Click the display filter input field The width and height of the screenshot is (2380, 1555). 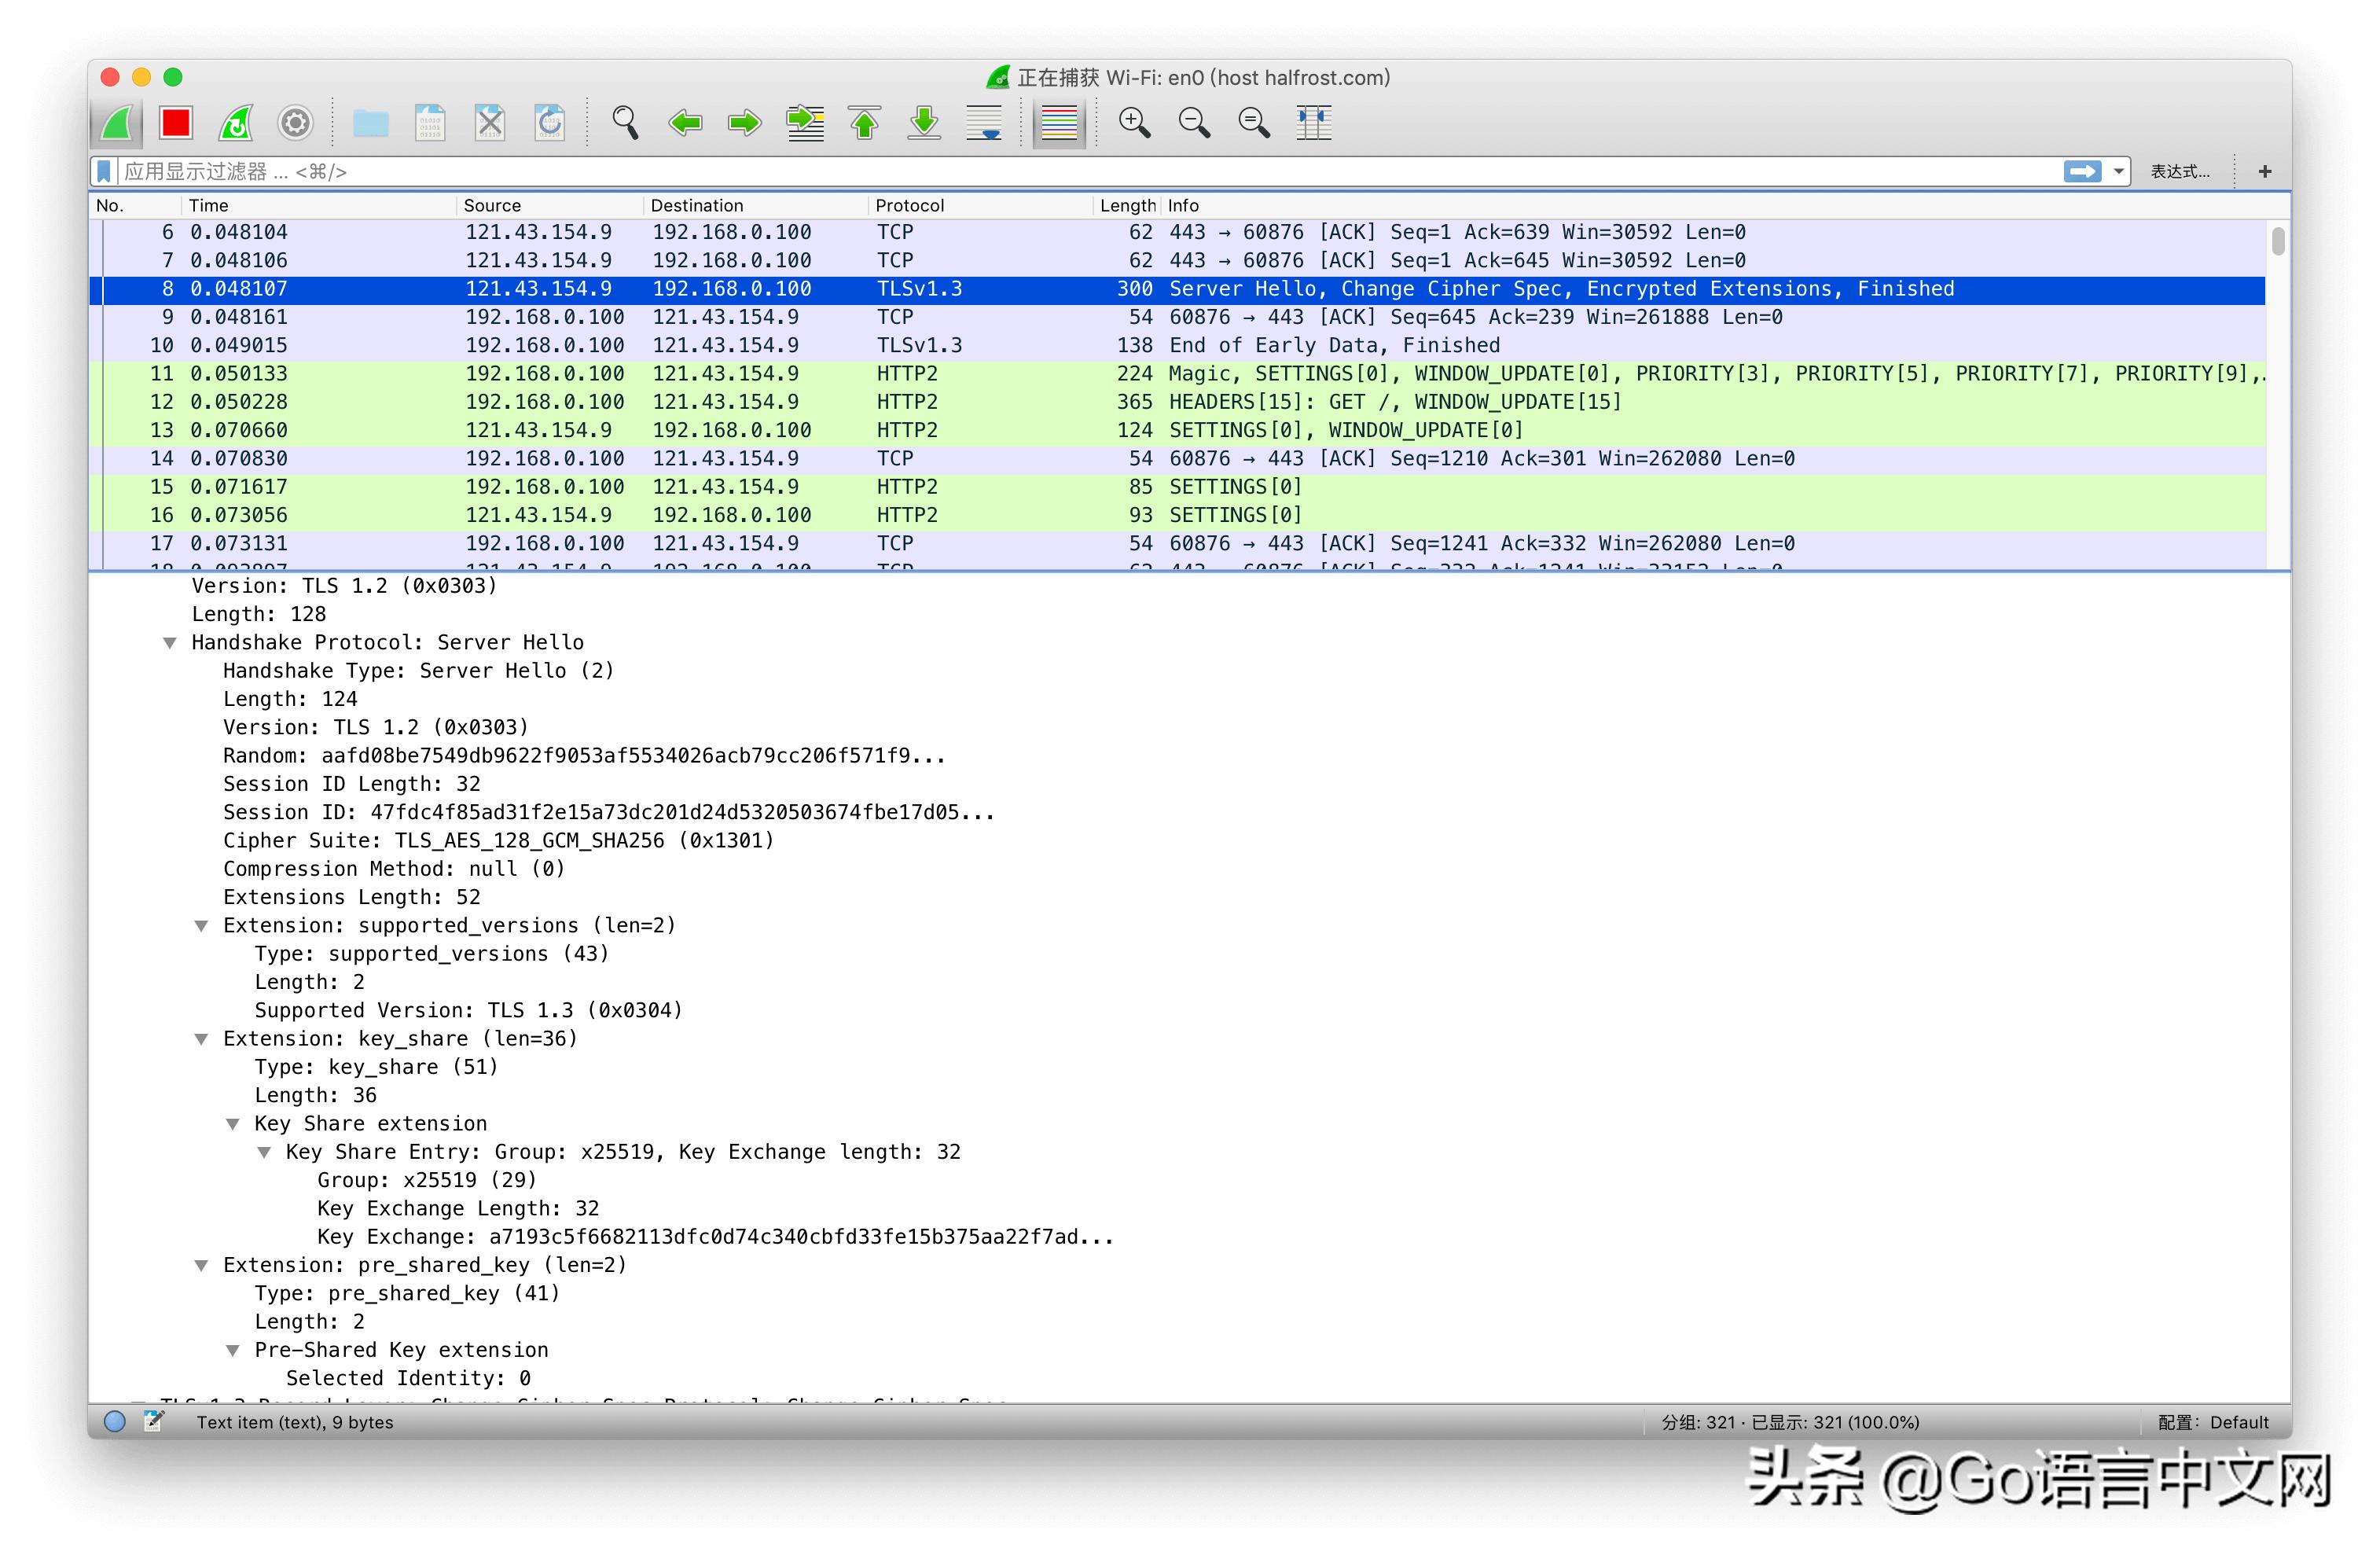(x=1000, y=172)
